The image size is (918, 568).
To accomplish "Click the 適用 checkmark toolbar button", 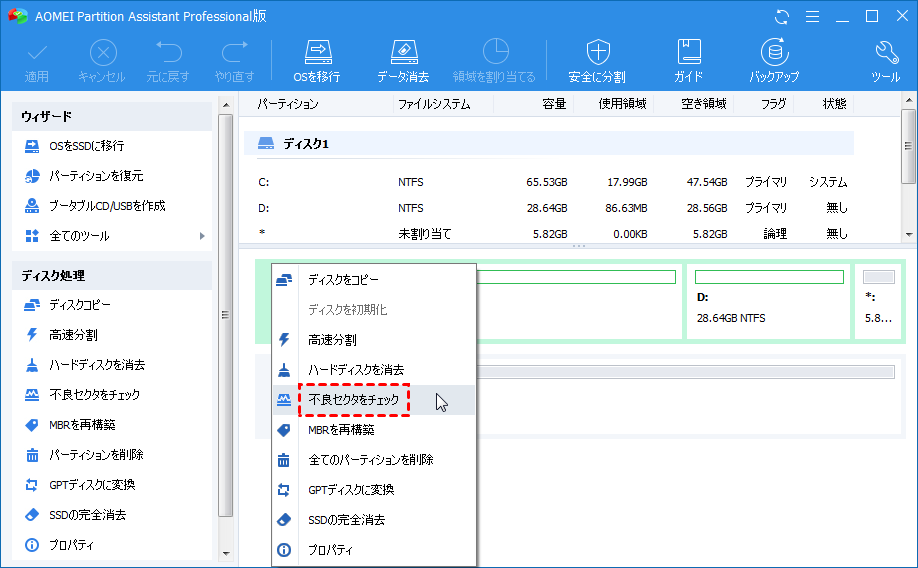I will pyautogui.click(x=37, y=61).
